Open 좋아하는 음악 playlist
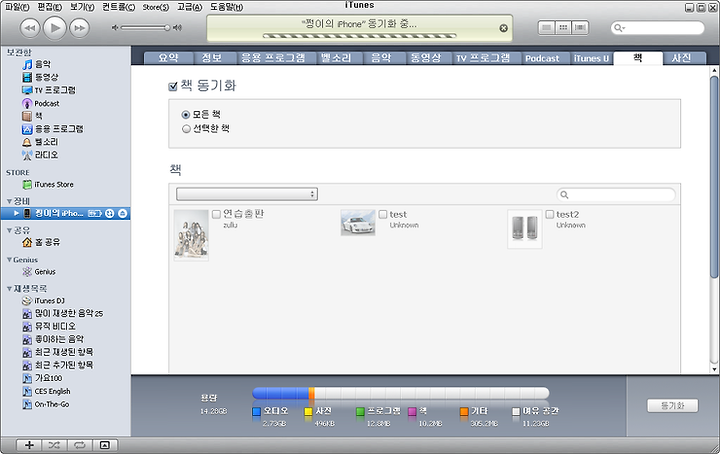 (53, 339)
